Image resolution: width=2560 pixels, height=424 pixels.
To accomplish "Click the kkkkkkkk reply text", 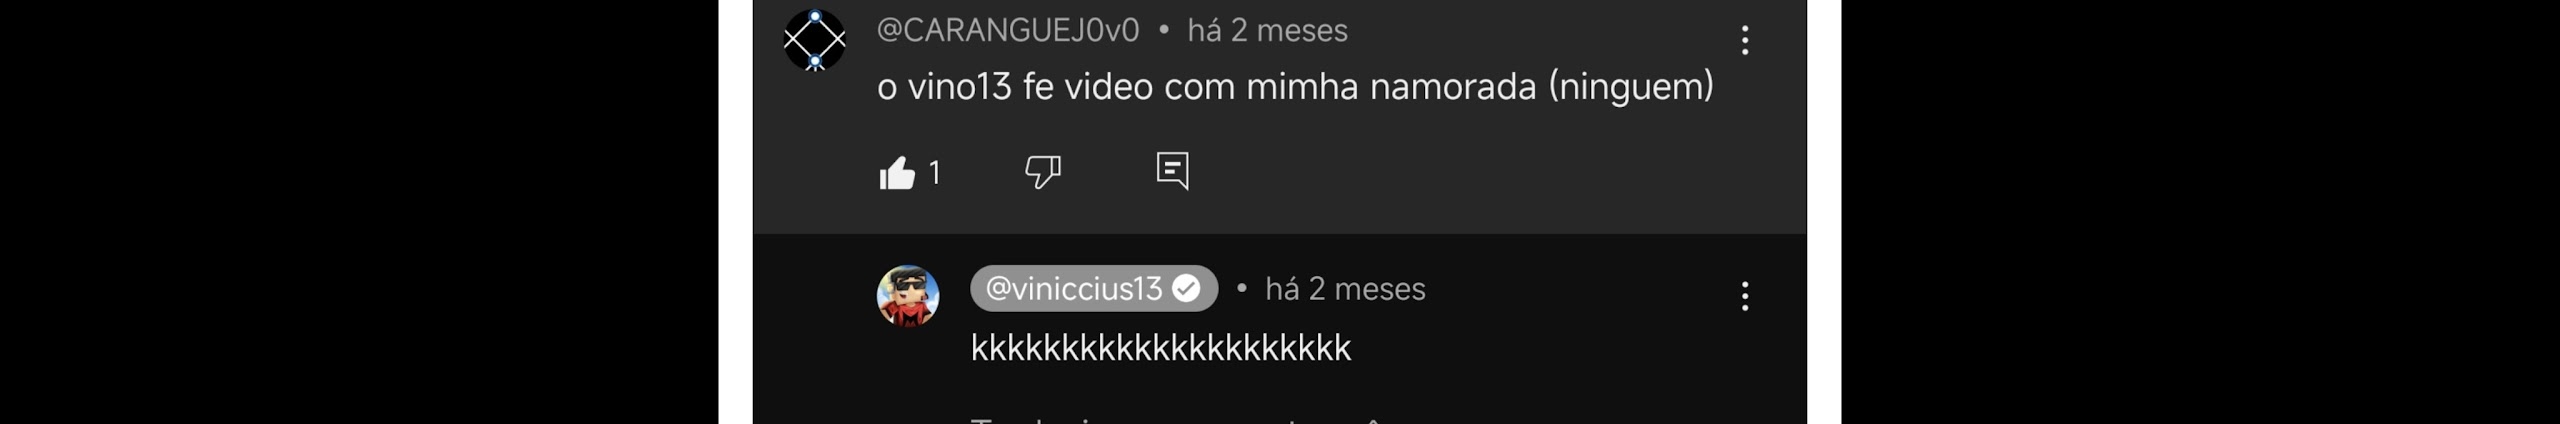I will 1161,348.
